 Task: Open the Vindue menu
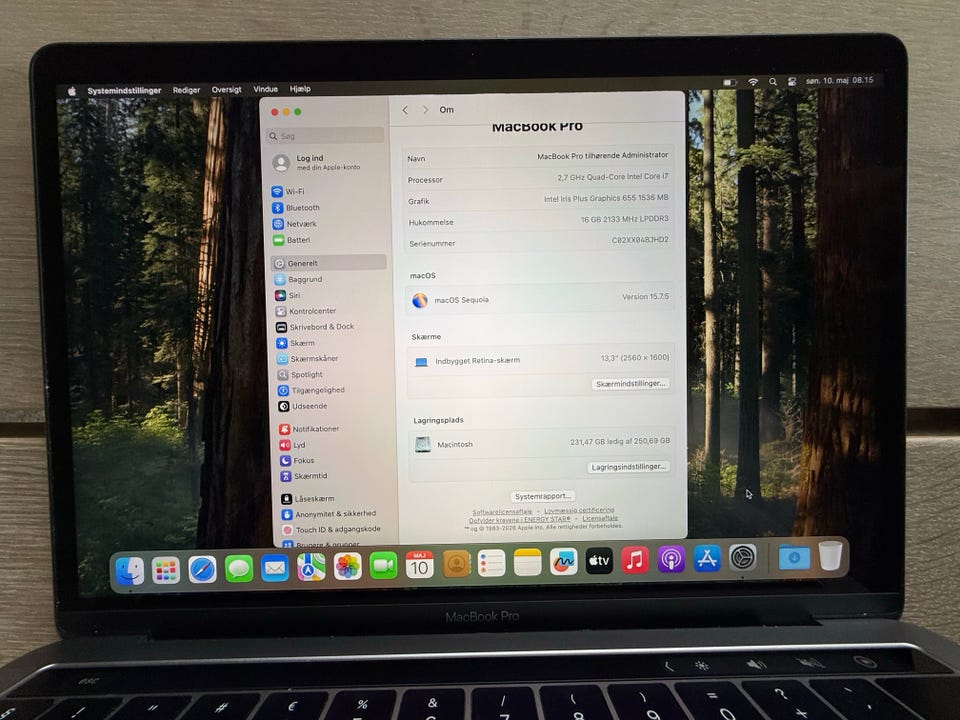tap(265, 89)
